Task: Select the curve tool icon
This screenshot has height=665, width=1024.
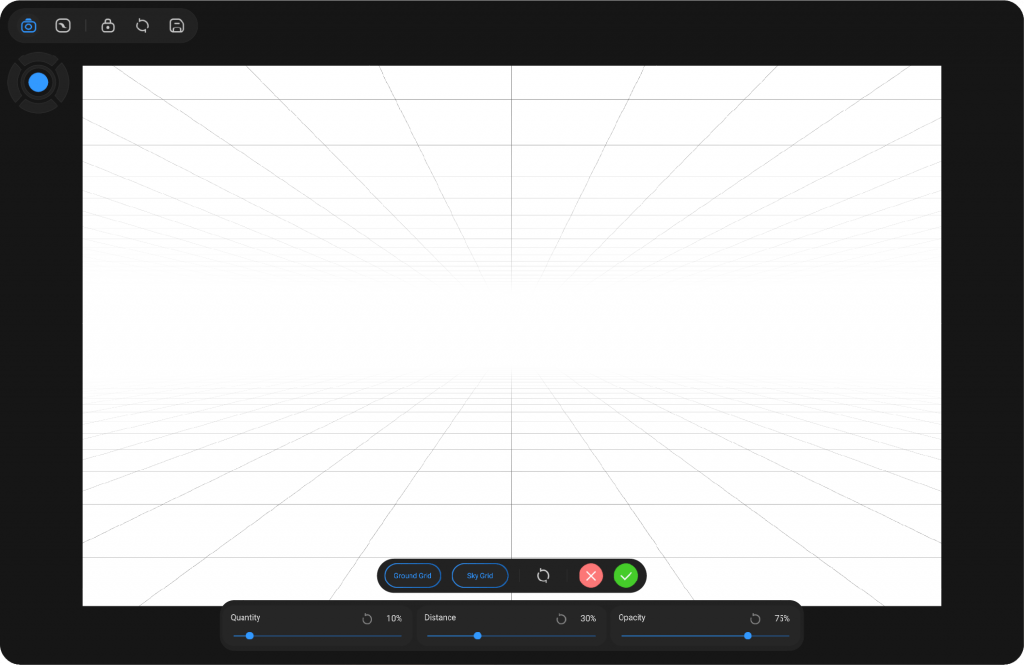Action: [63, 26]
